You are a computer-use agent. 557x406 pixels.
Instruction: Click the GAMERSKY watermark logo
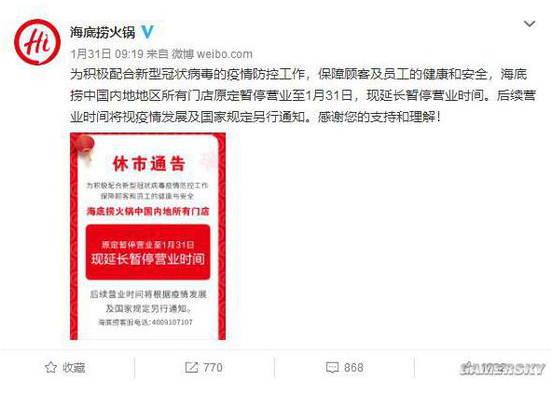tap(502, 369)
